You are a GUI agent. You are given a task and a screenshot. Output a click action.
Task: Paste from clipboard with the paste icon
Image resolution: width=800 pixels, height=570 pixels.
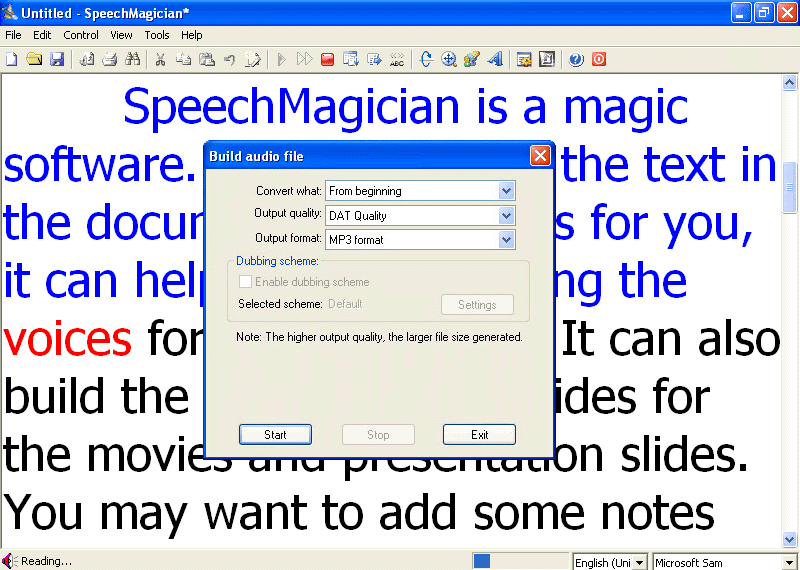tap(207, 59)
